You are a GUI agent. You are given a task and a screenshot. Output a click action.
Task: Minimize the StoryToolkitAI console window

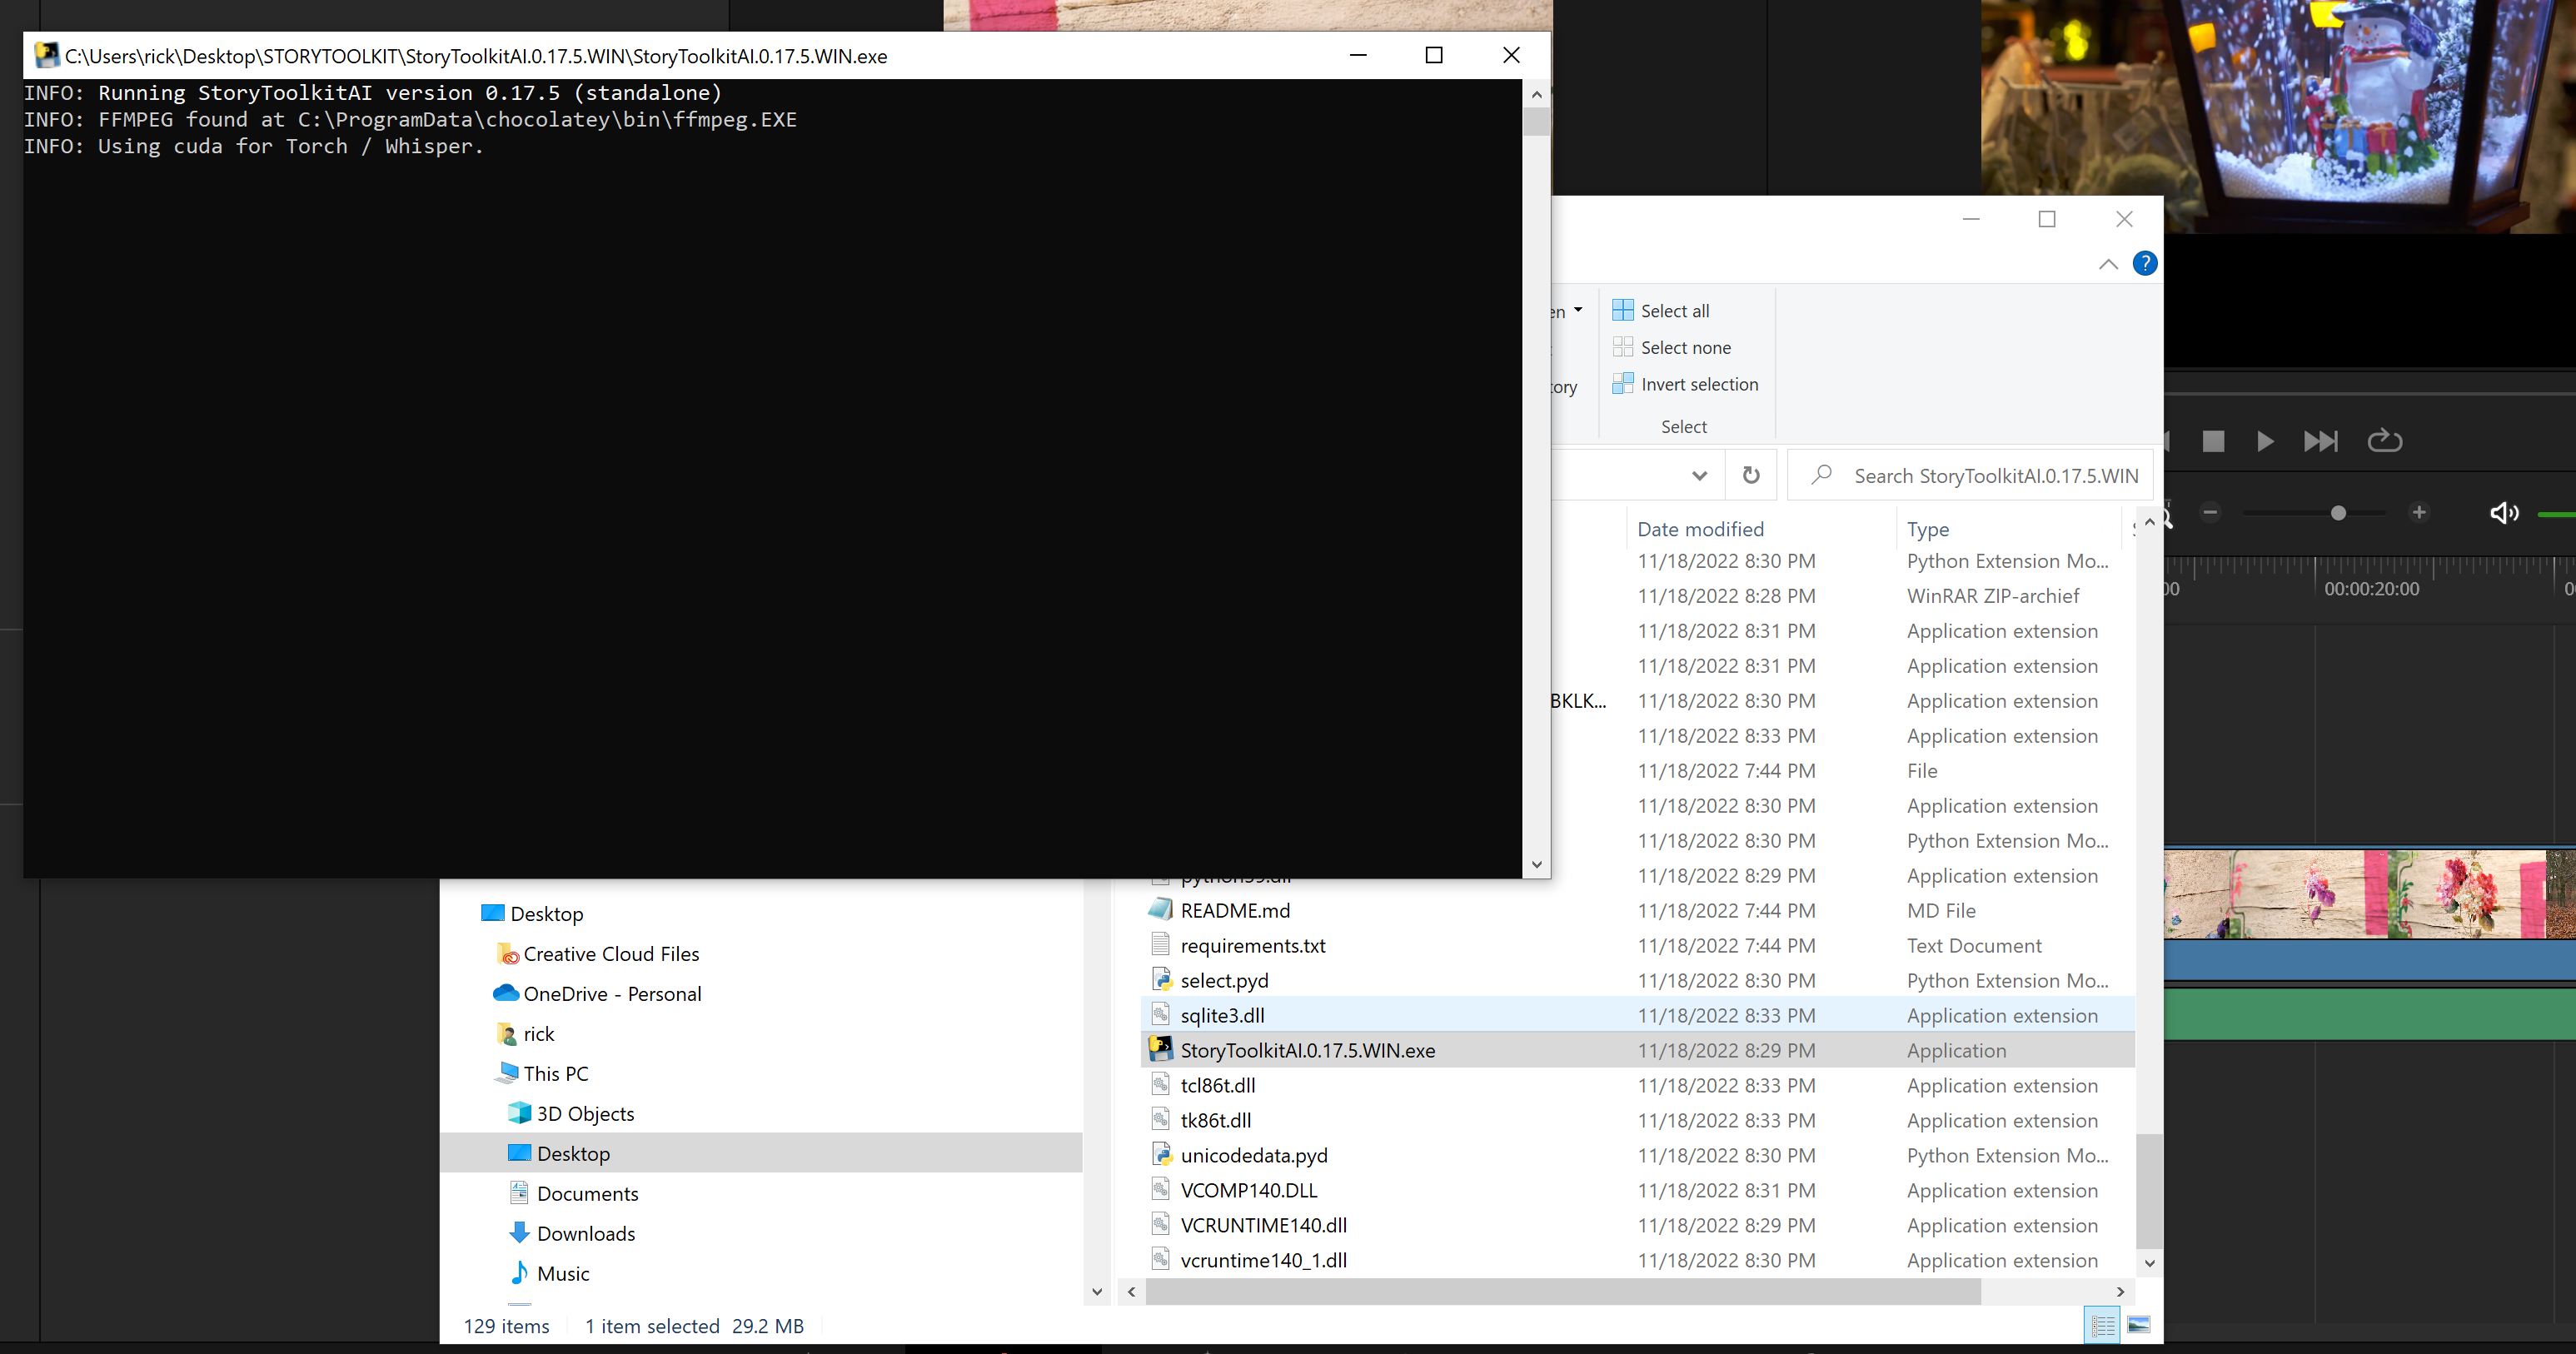(x=1358, y=55)
